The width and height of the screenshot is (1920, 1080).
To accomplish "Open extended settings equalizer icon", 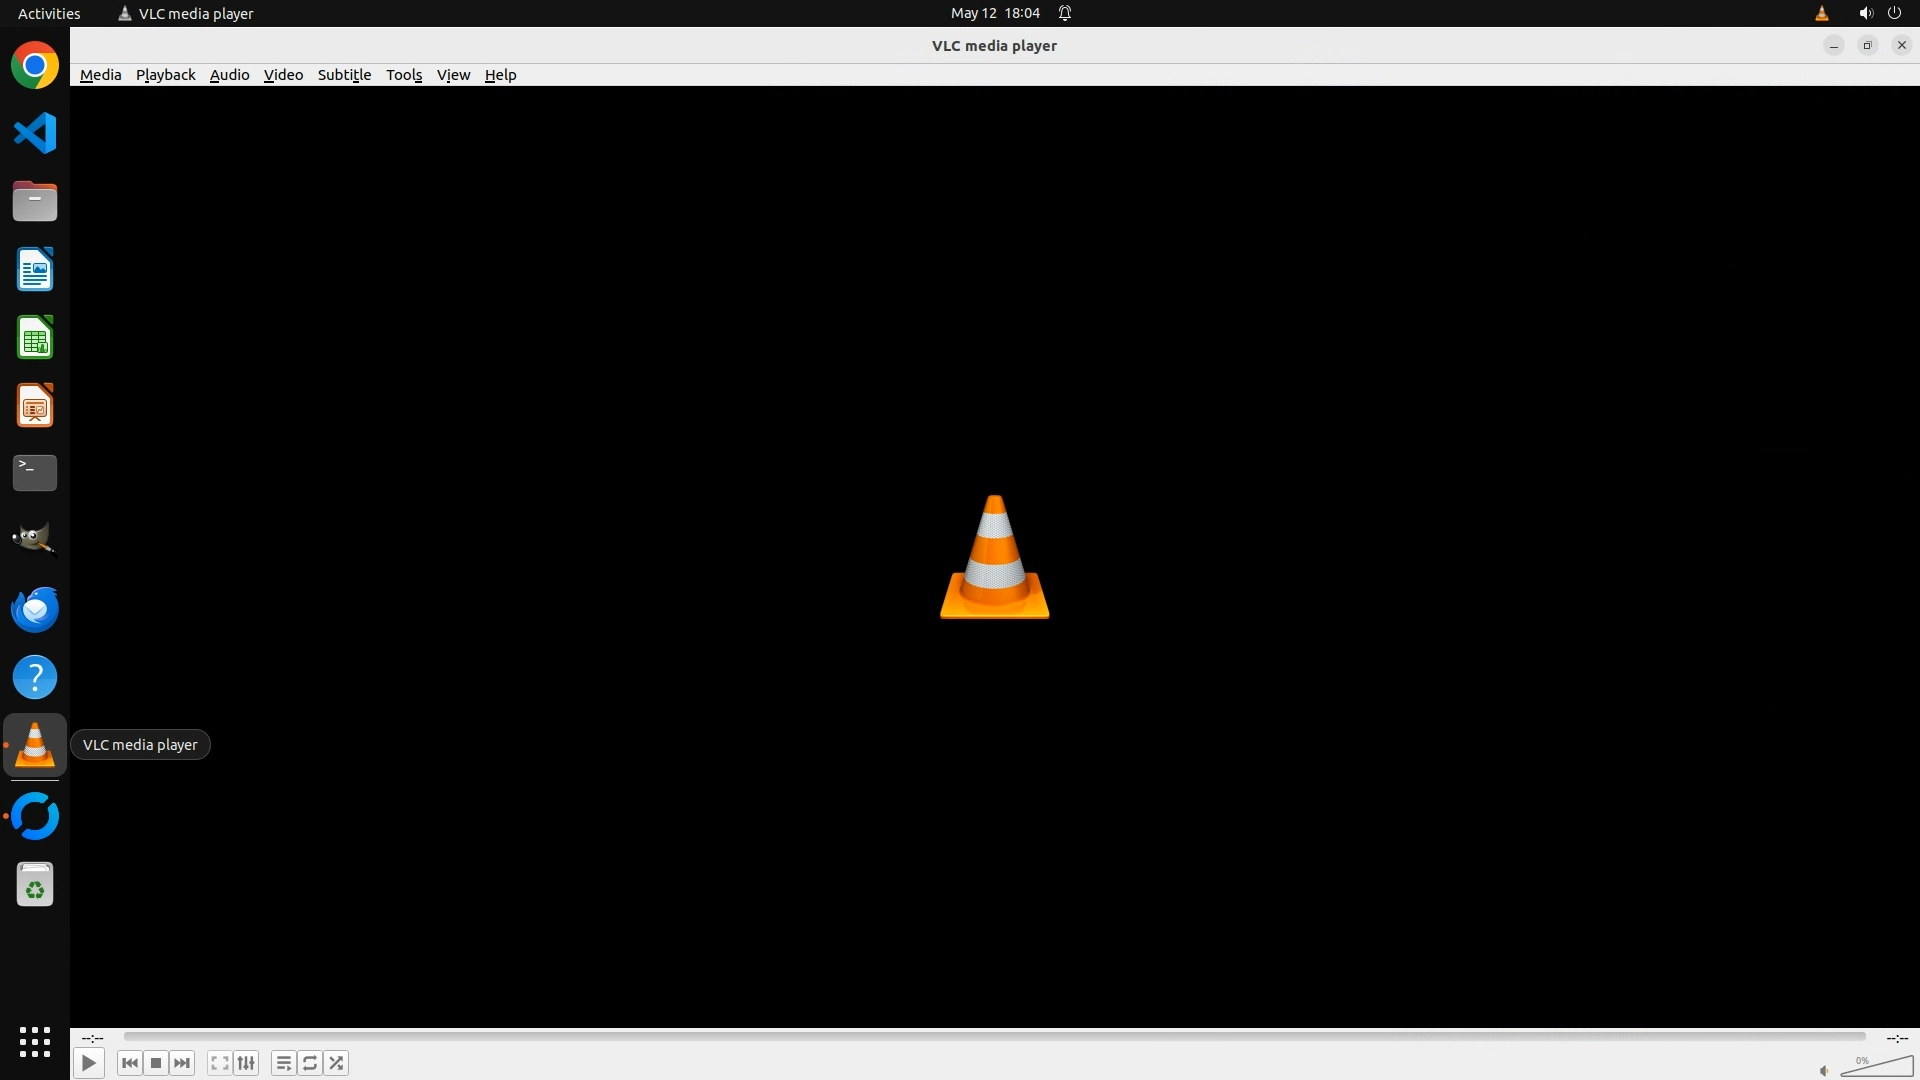I will click(x=246, y=1063).
